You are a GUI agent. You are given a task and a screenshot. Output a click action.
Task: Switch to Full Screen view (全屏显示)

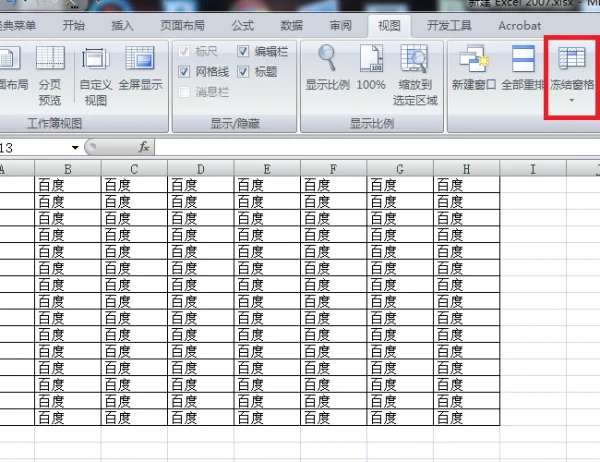click(140, 68)
